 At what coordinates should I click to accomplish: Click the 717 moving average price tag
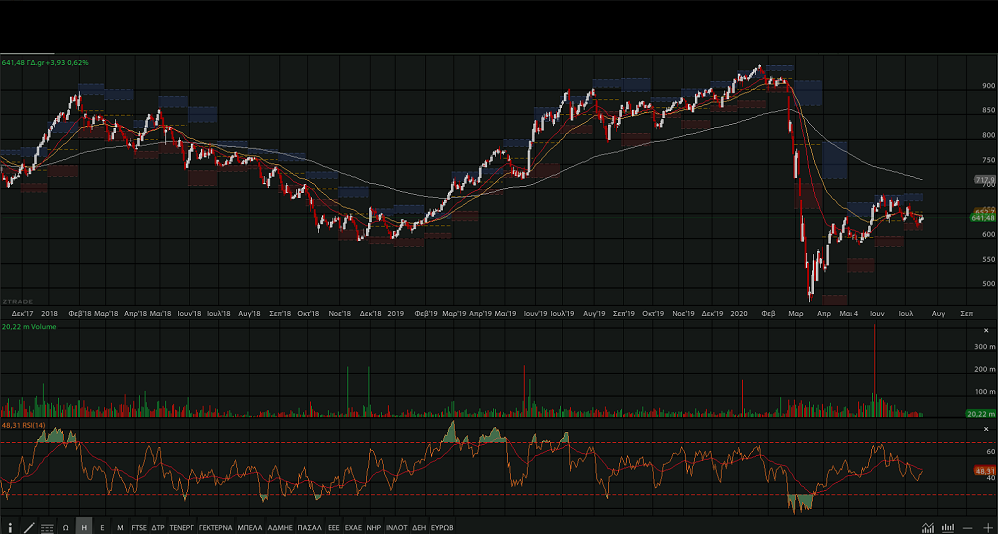point(984,180)
